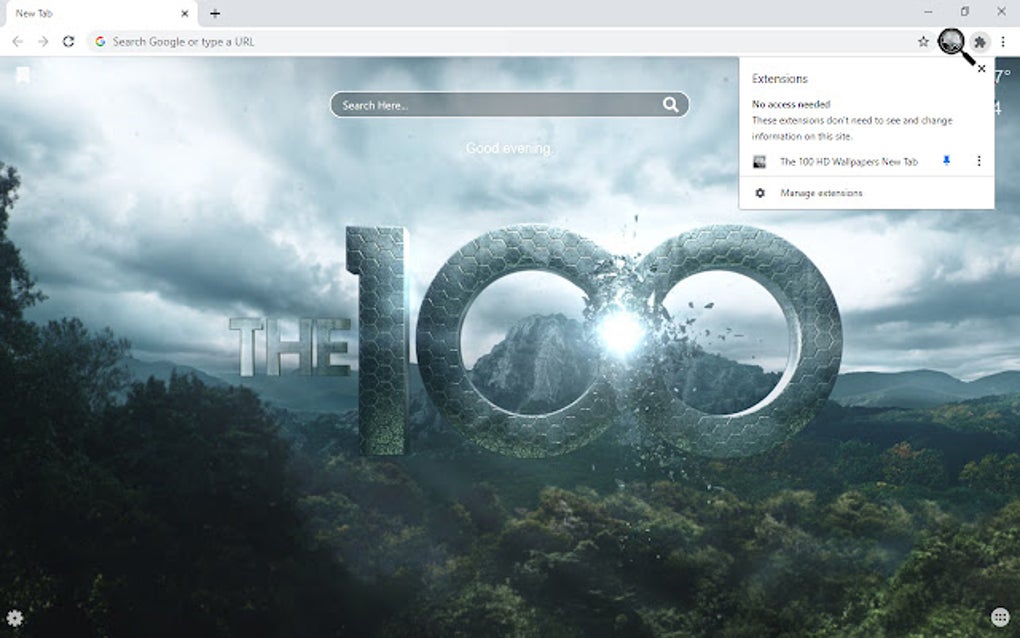The width and height of the screenshot is (1020, 638).
Task: Click the gear icon beside Manage extensions
Action: [x=760, y=193]
